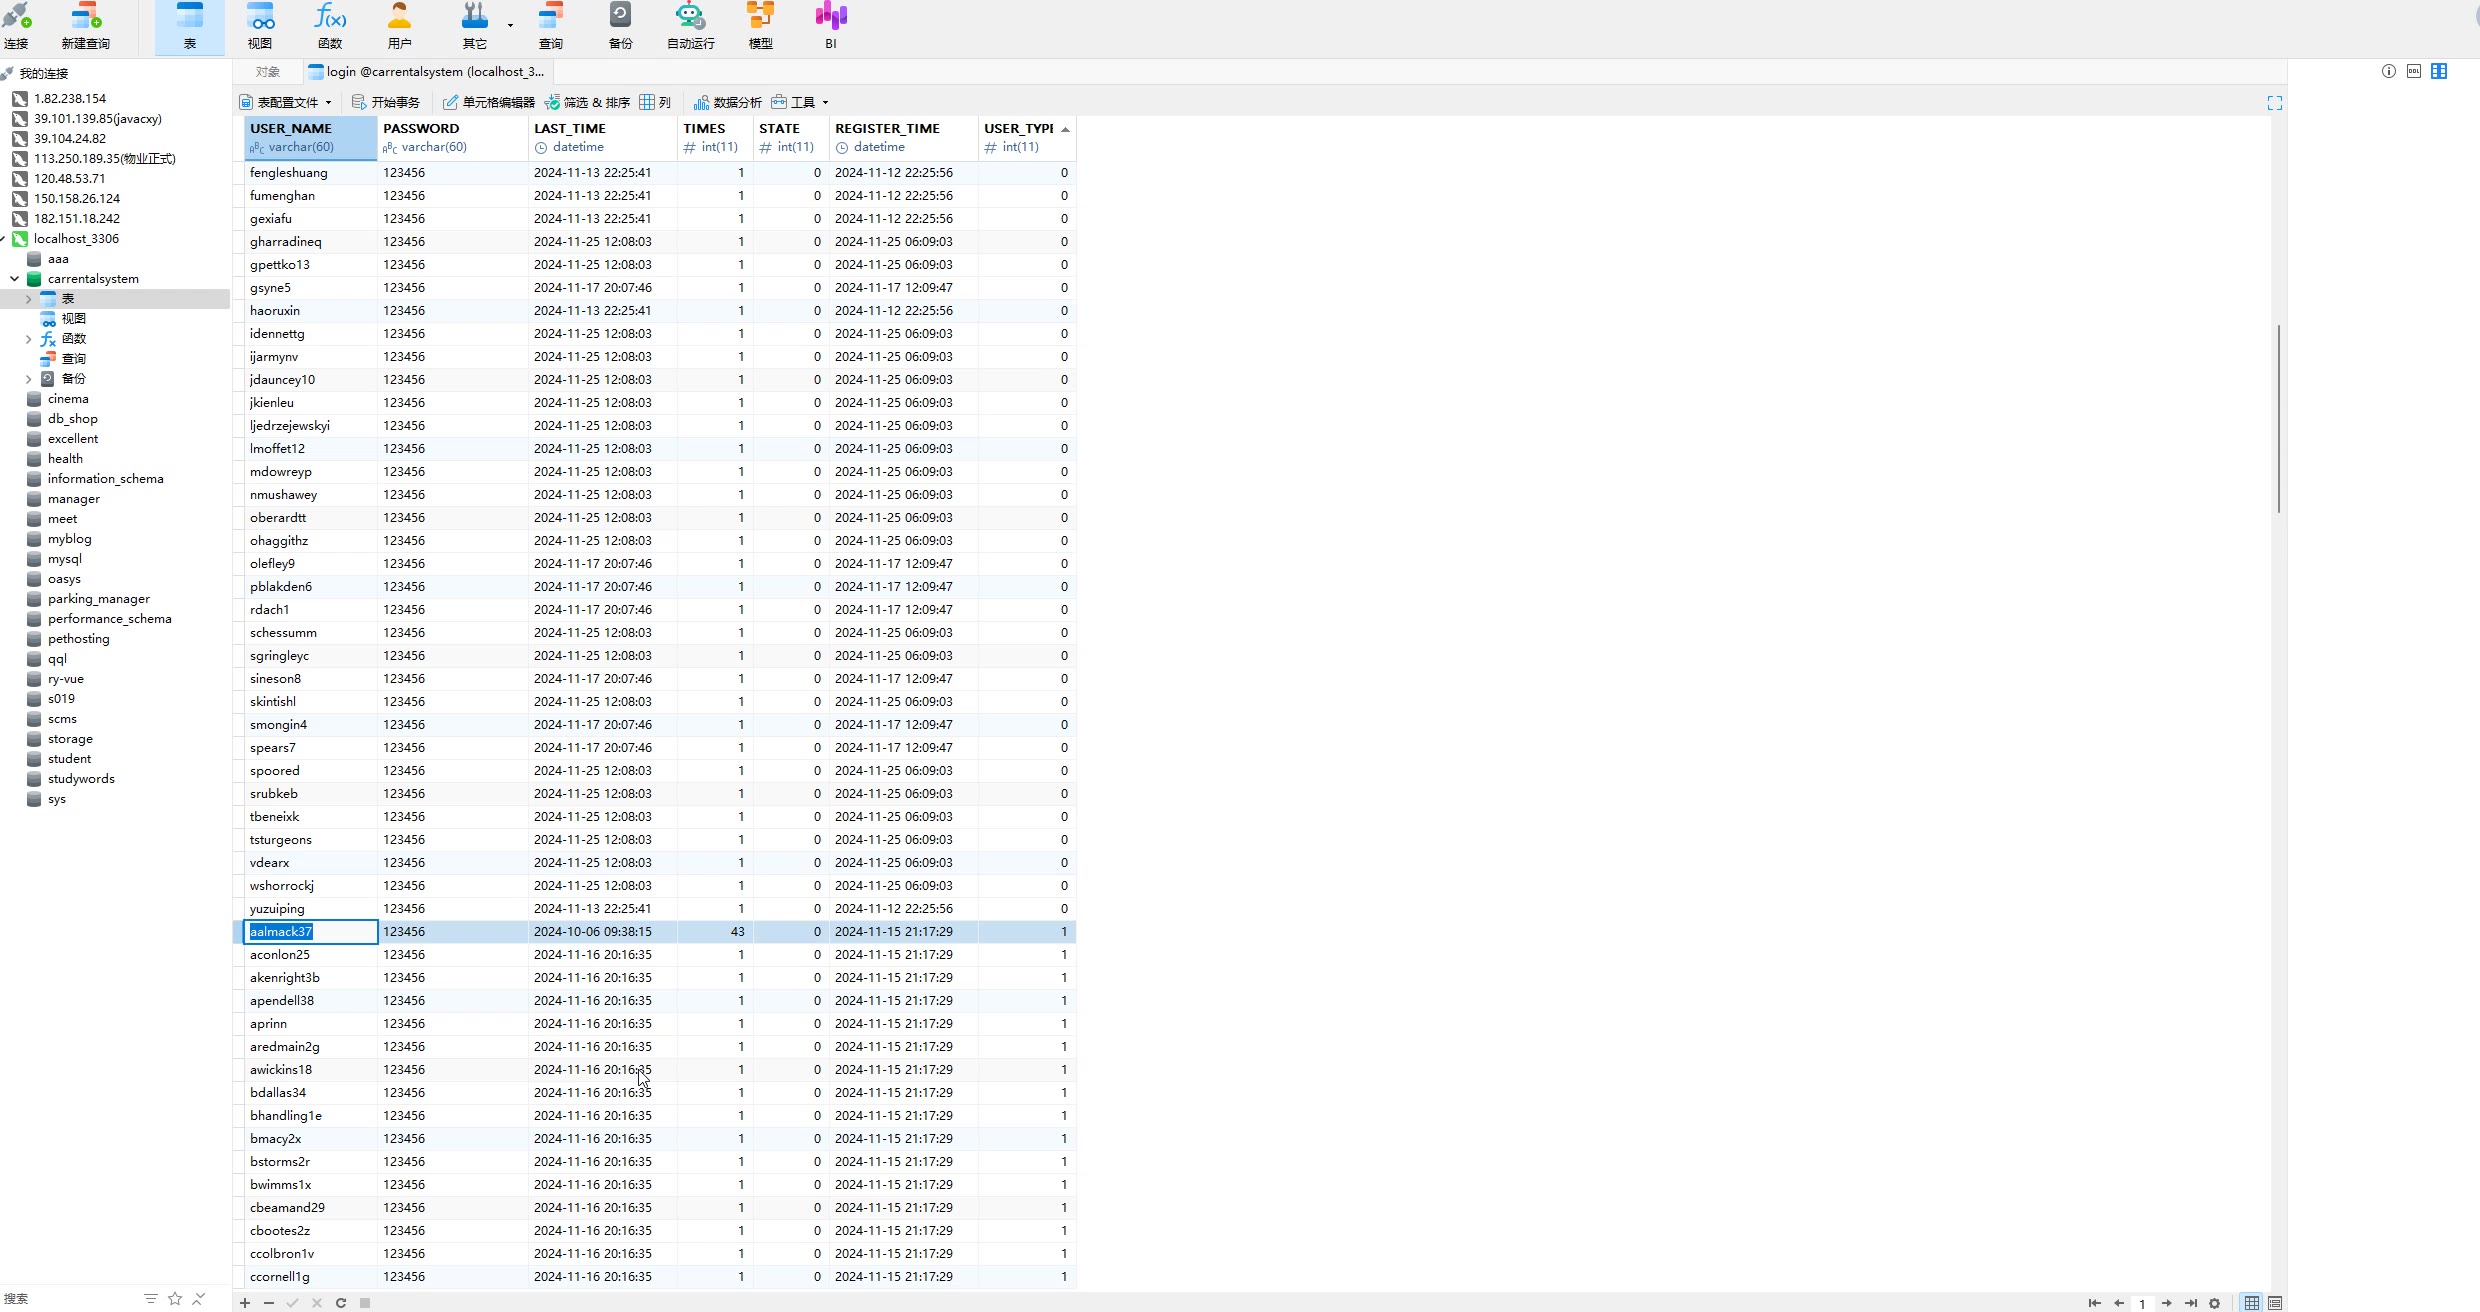Click the 备份 backup icon in top toolbar
2480x1312 pixels.
[x=620, y=26]
